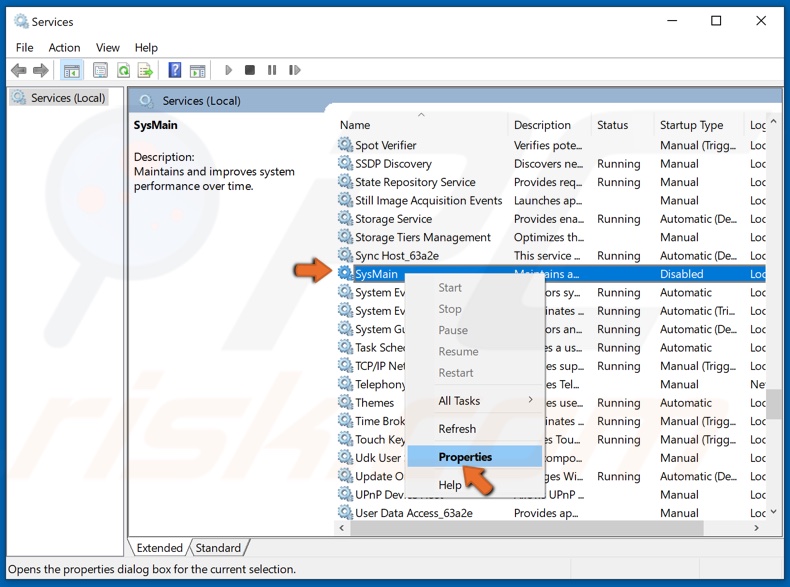This screenshot has height=587, width=790.
Task: Click the gear icon beside Udk User service
Action: [345, 458]
